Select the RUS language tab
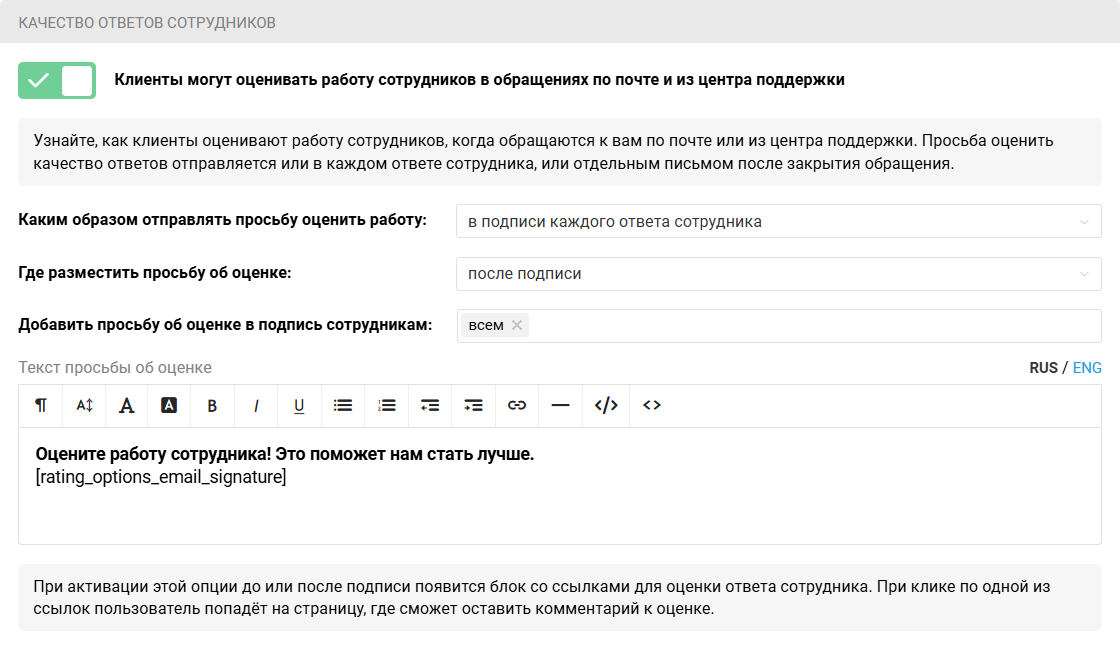The image size is (1120, 649). point(1043,368)
